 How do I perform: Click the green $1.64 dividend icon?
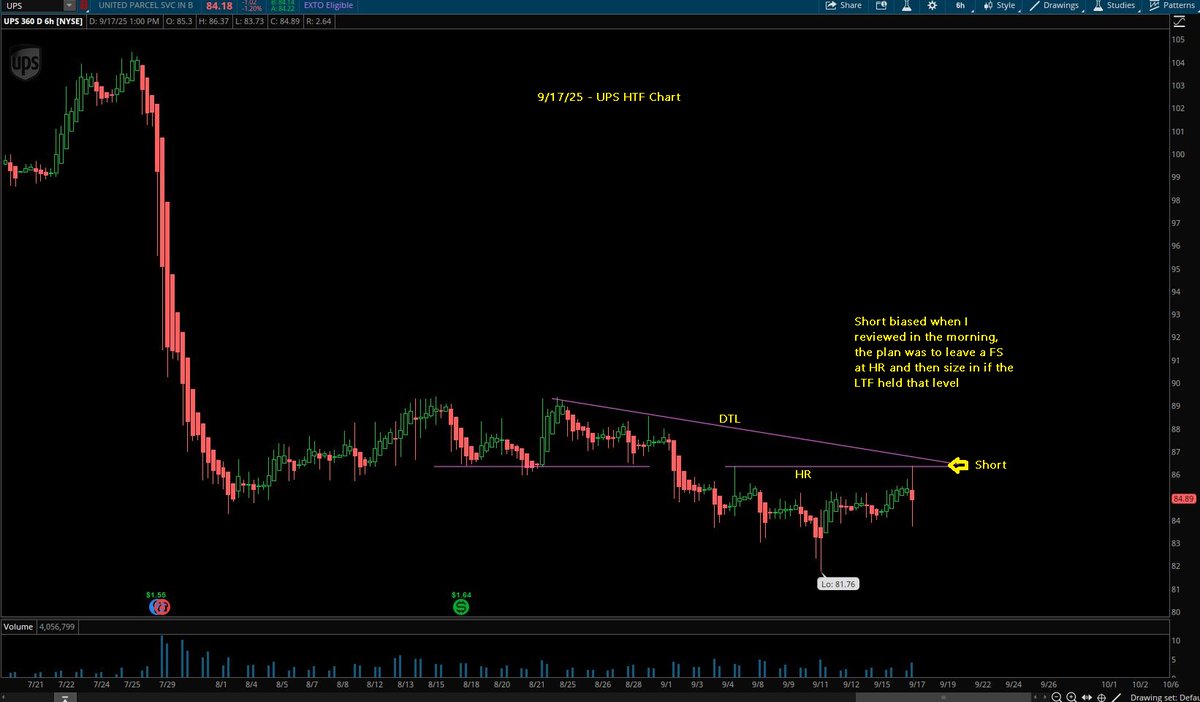tap(460, 605)
